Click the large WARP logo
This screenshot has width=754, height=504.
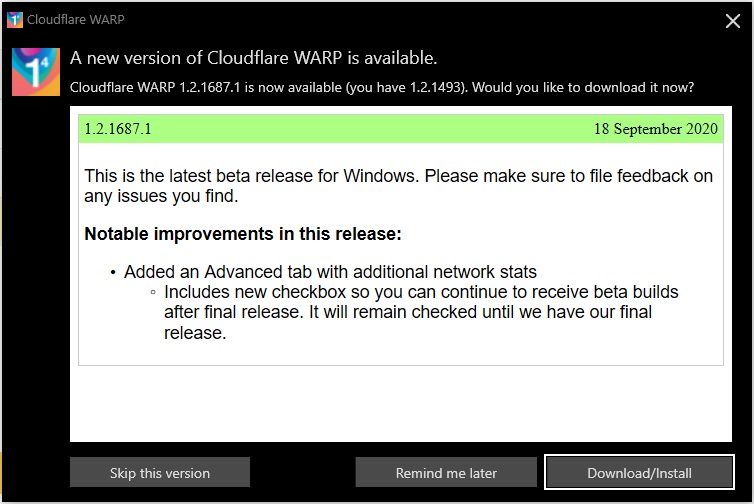click(x=36, y=70)
